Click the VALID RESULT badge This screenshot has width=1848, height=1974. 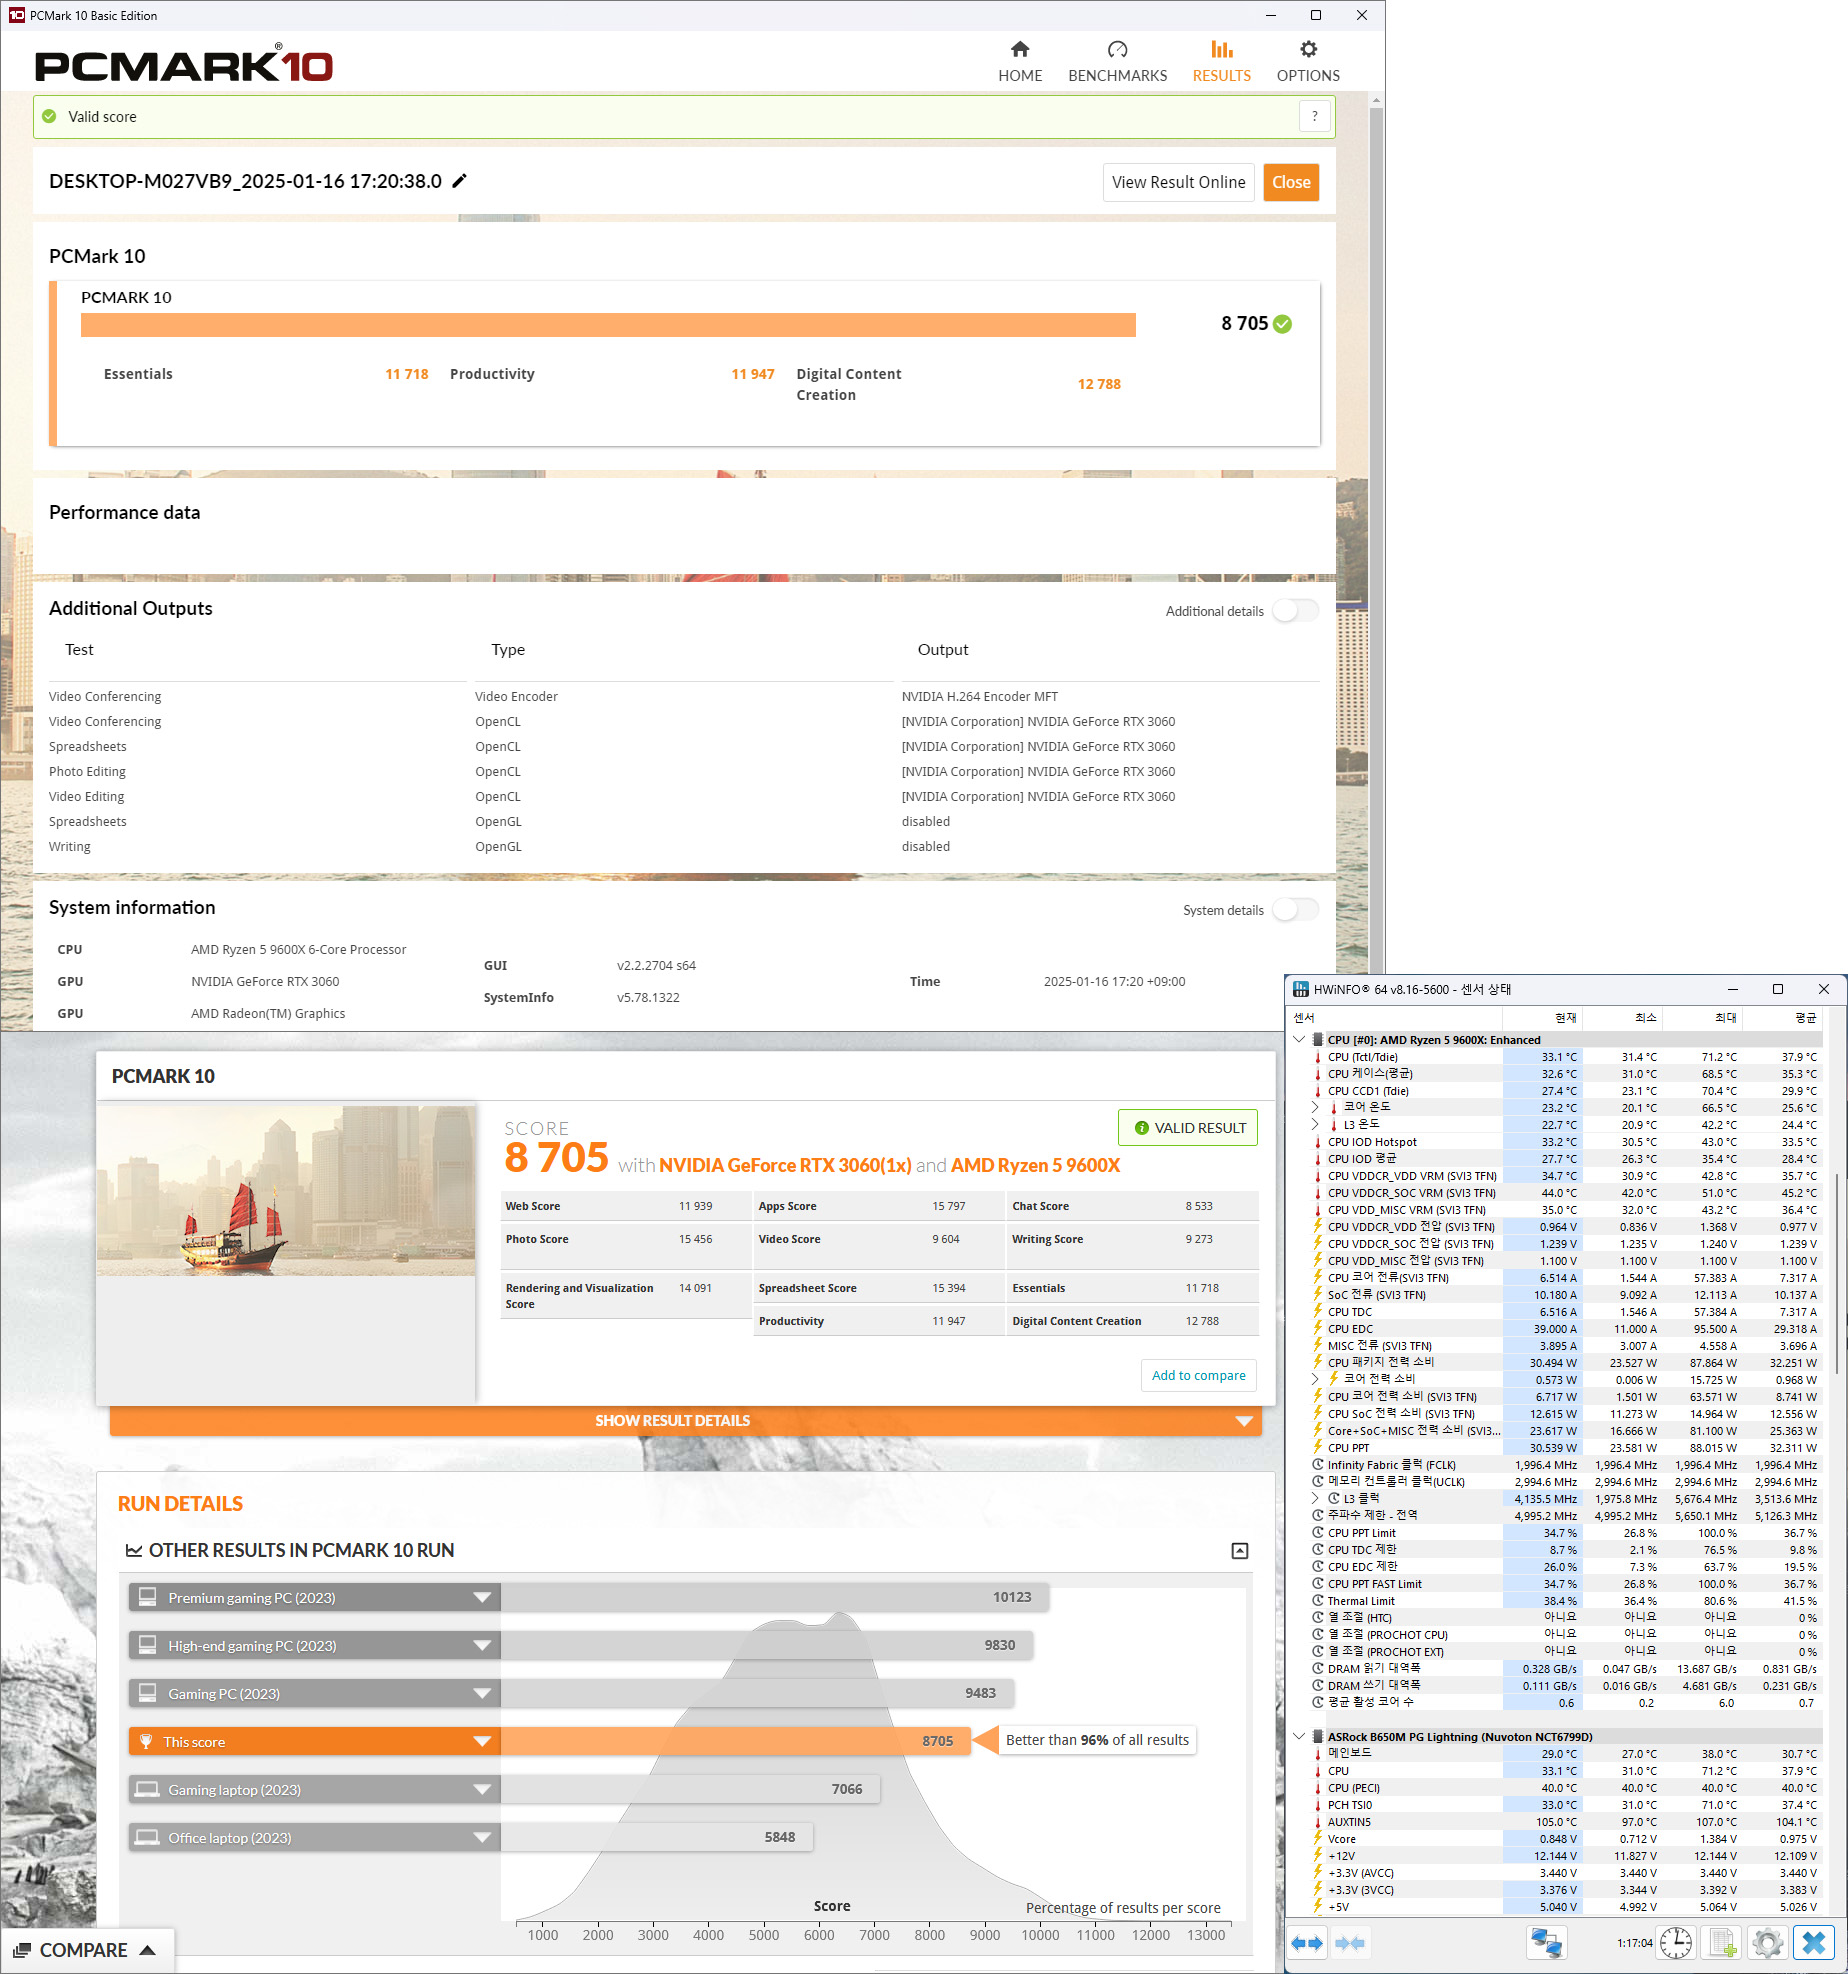pos(1188,1127)
